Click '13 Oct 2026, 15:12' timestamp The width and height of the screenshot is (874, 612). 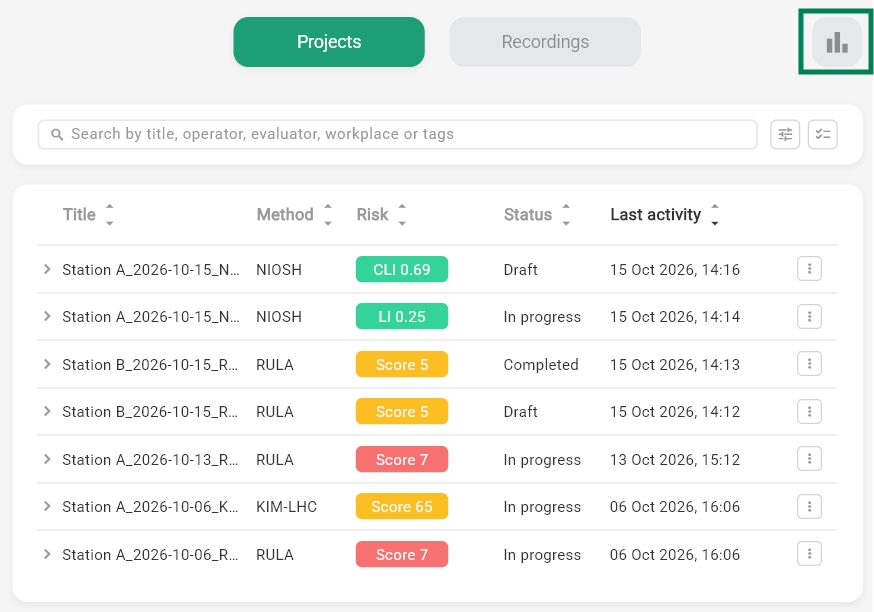click(675, 460)
